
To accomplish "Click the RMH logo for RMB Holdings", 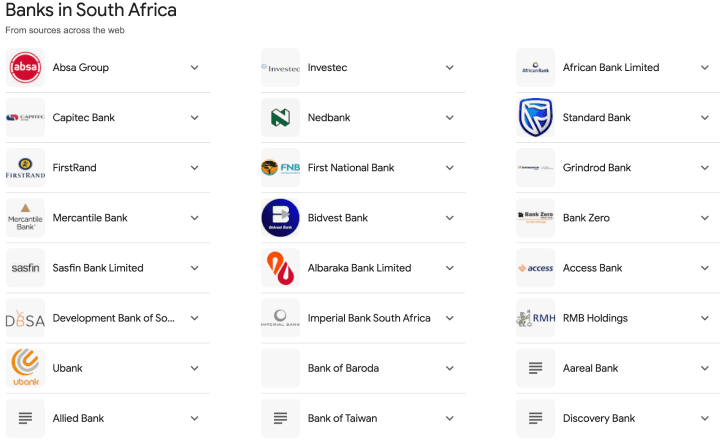I will (536, 318).
